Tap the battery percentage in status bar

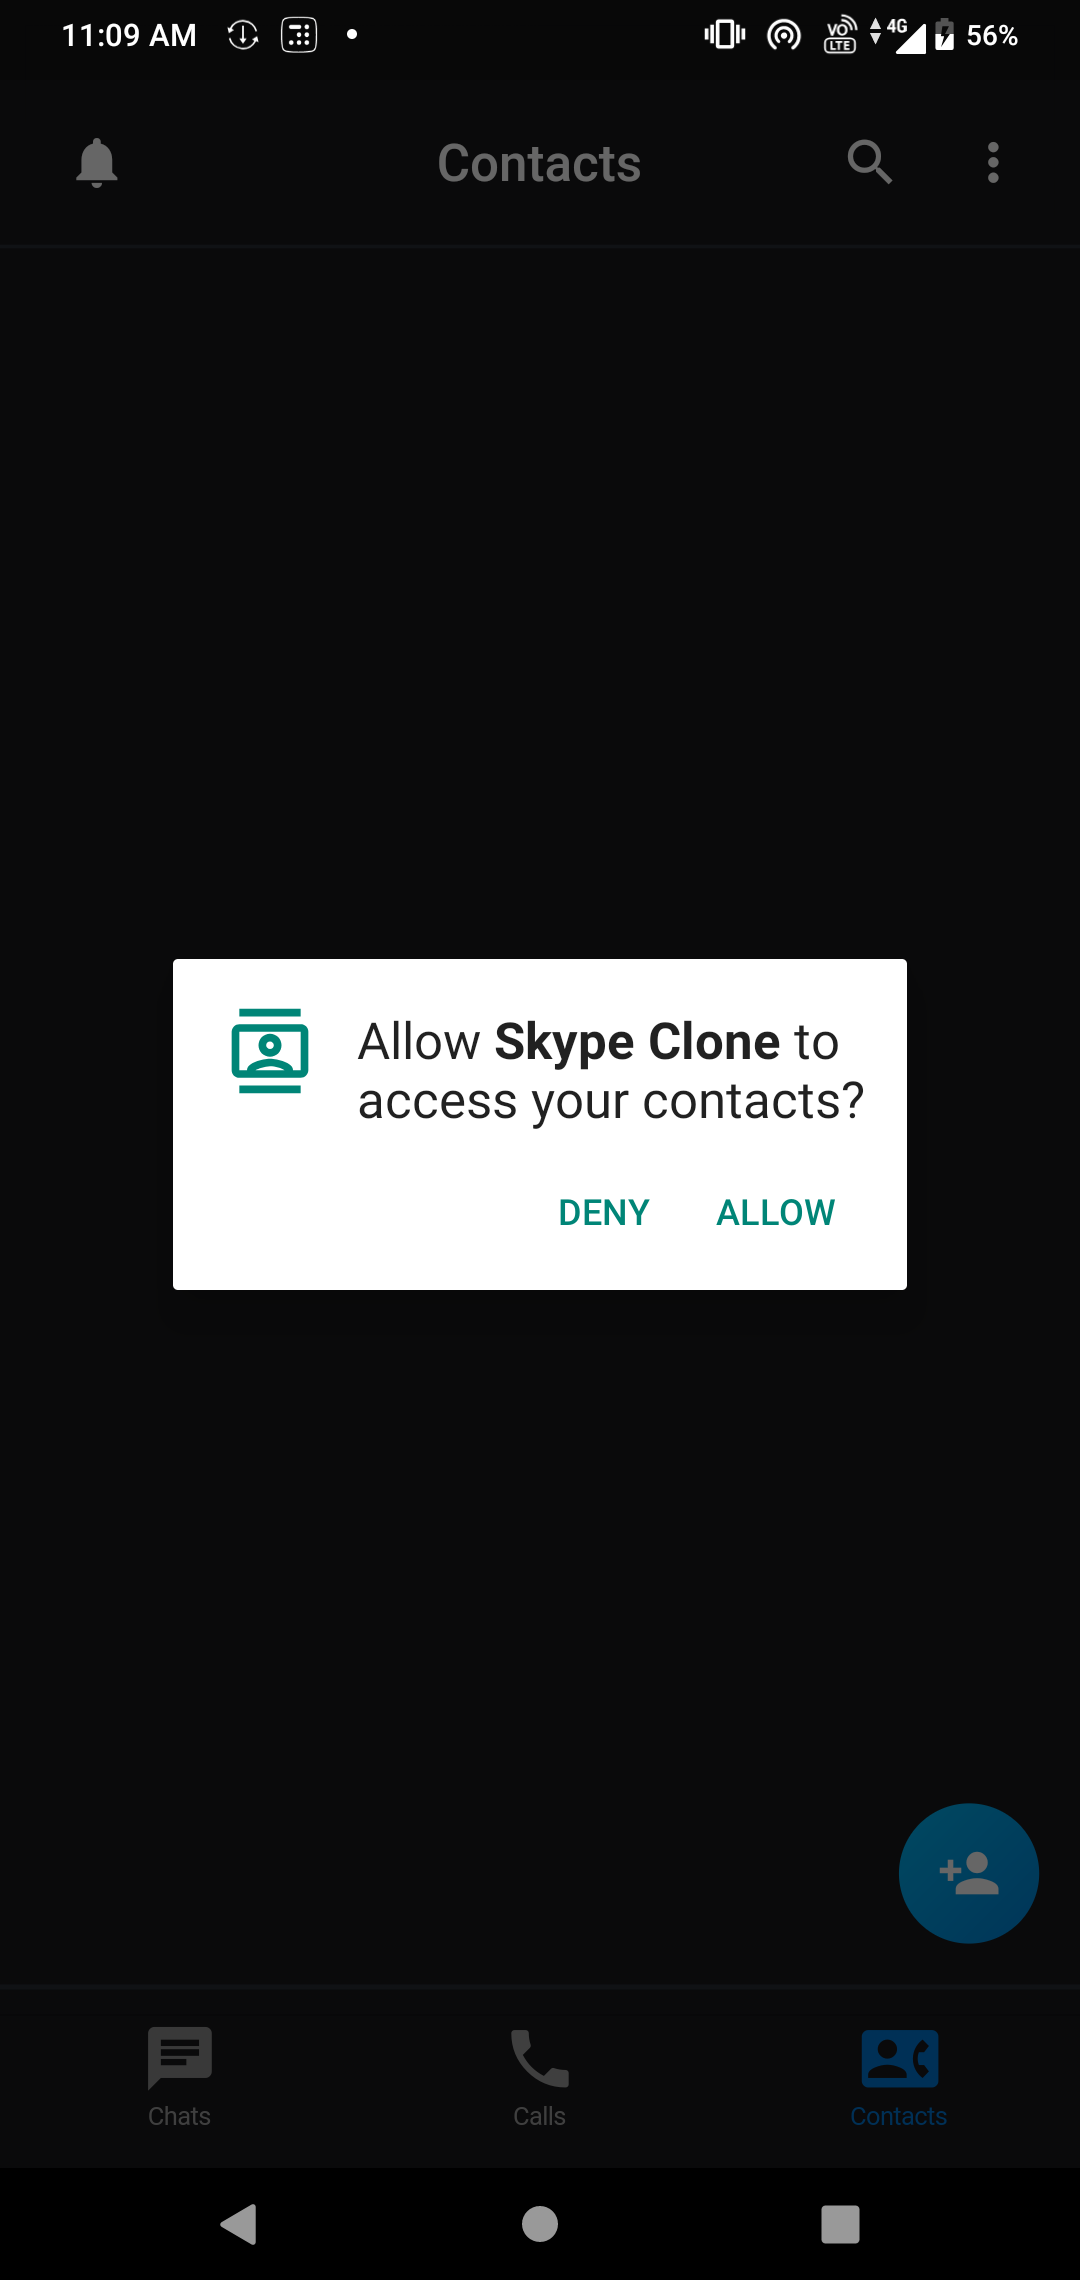[x=992, y=36]
